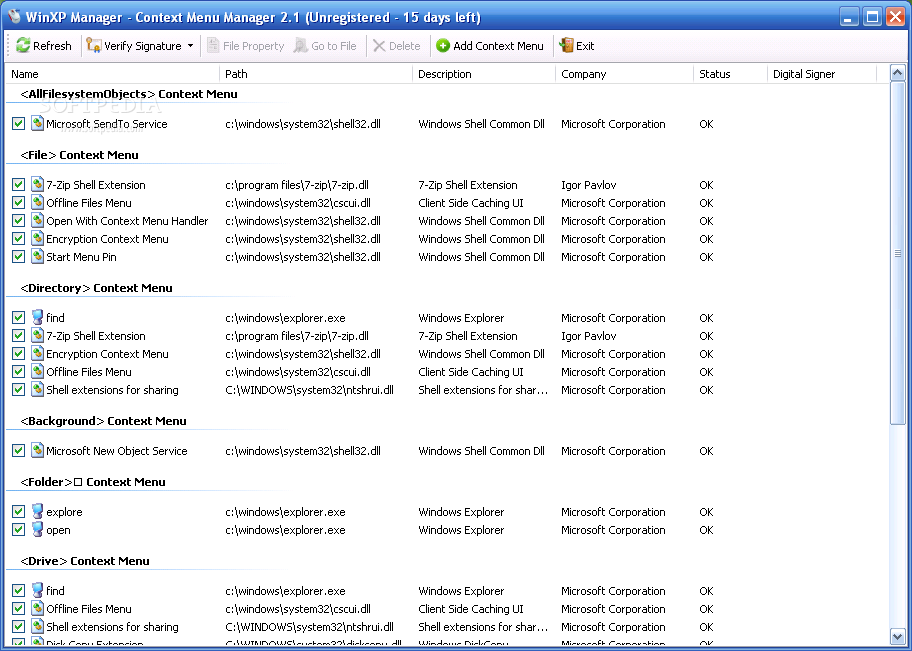Click path c:\program files\7-zip\7-zip.dll under File
Image resolution: width=912 pixels, height=651 pixels.
coord(297,185)
